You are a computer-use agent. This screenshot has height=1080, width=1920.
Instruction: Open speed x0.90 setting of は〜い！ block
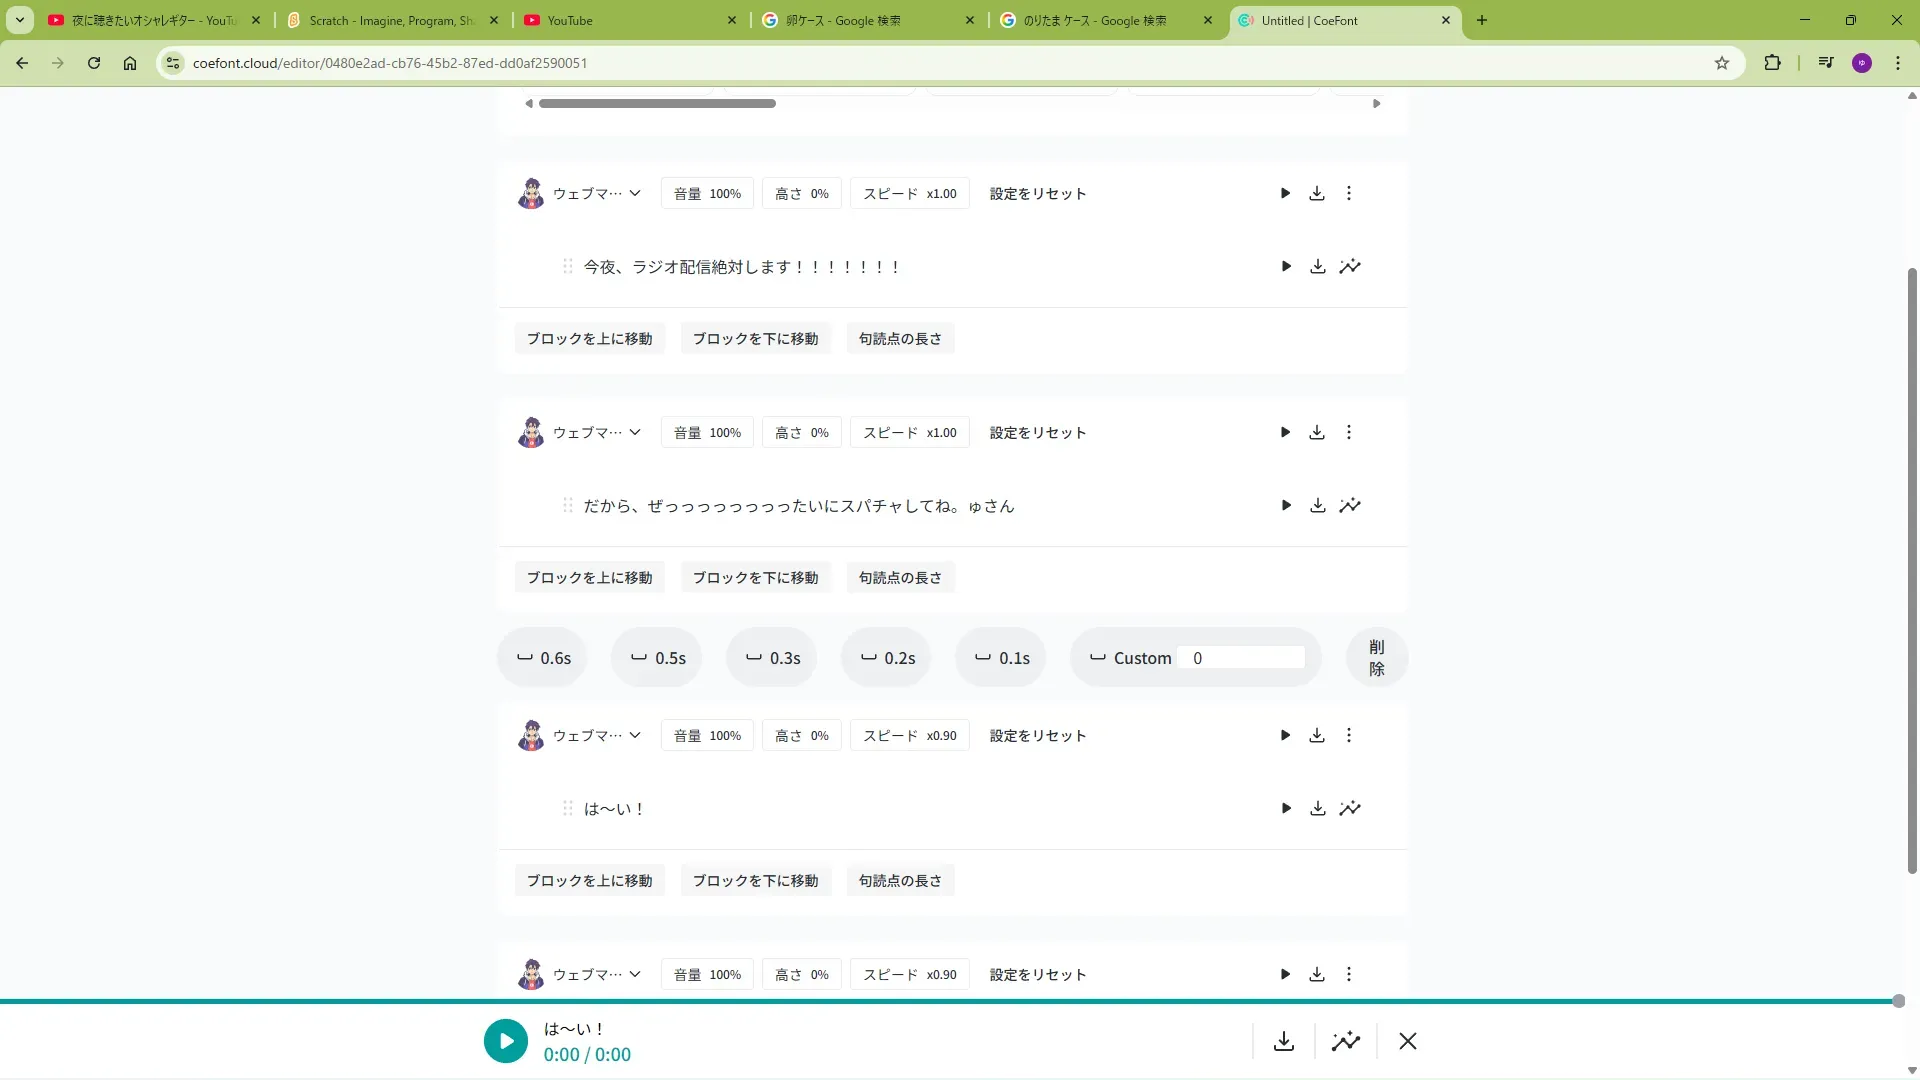909,736
